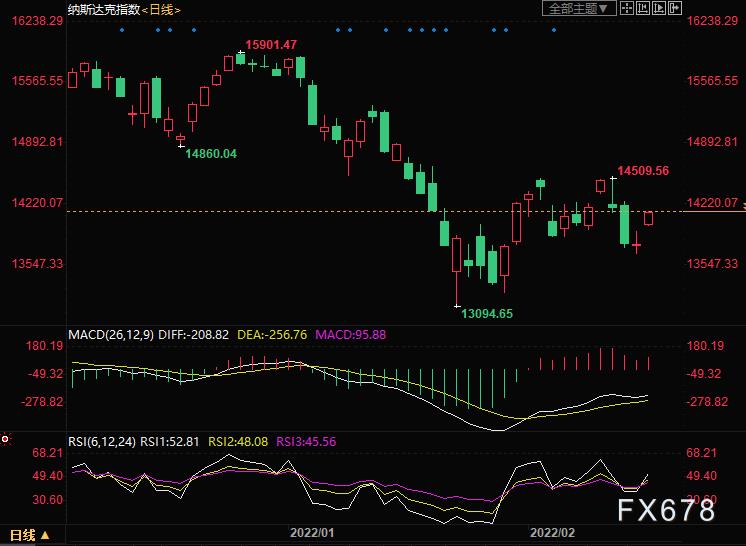Click the MACD(26,12,9) indicator label
Viewport: 746px width, 546px height.
(x=111, y=335)
